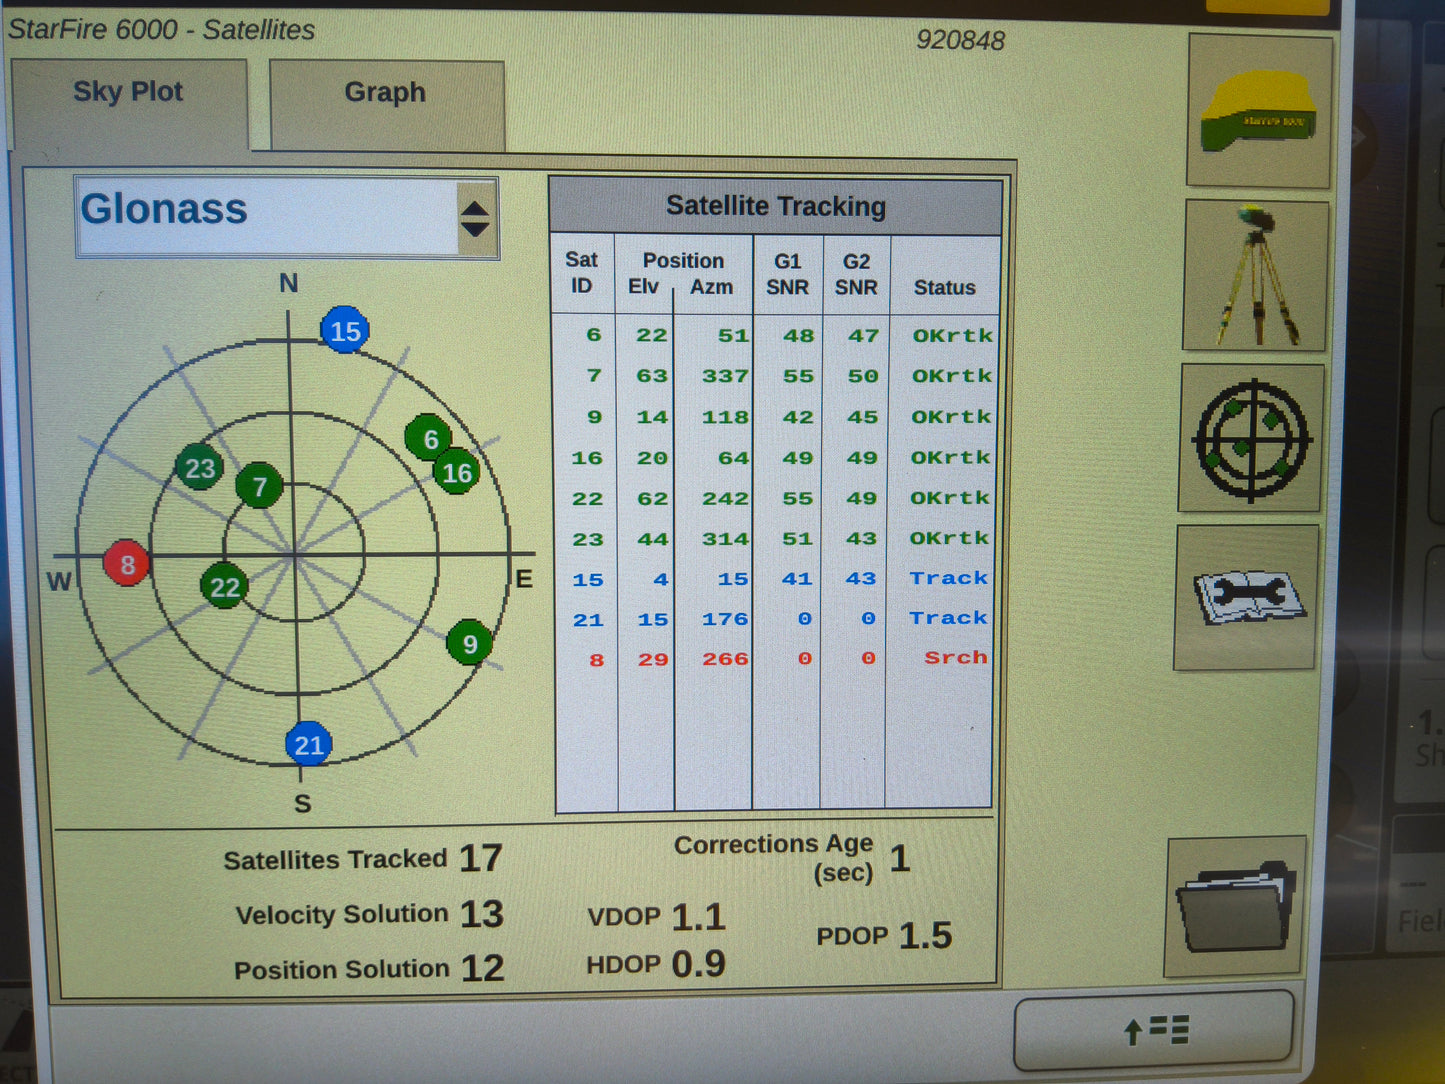Click Track status in satellite 15 row

[x=949, y=578]
